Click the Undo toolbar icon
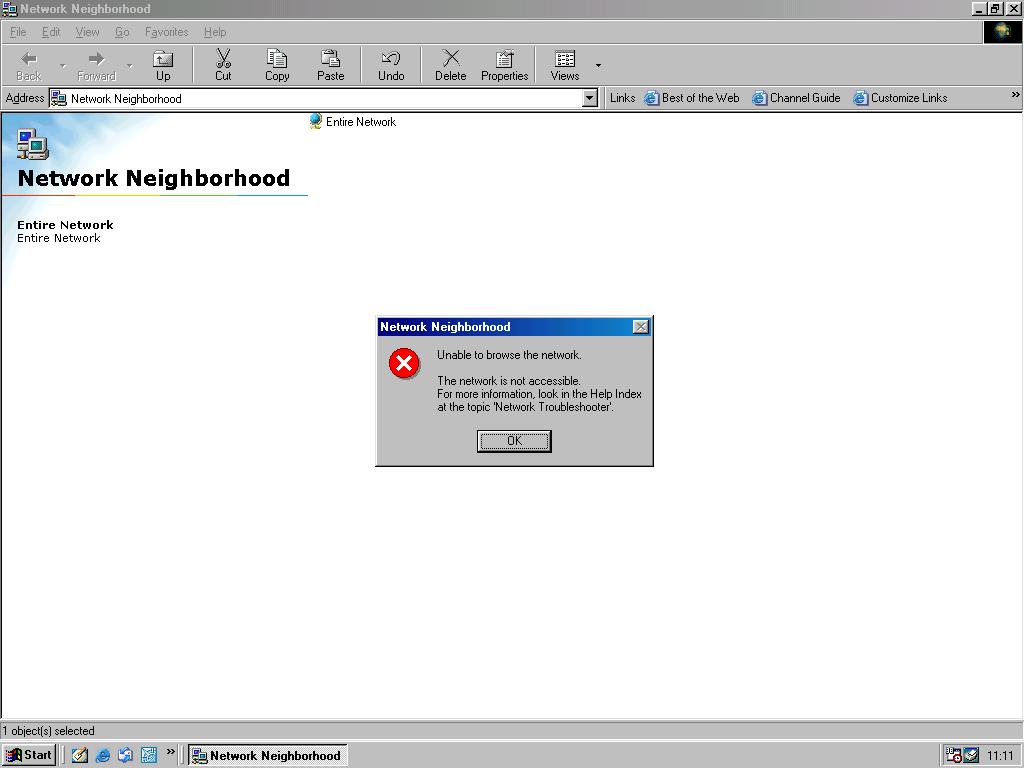The height and width of the screenshot is (768, 1024). point(390,63)
